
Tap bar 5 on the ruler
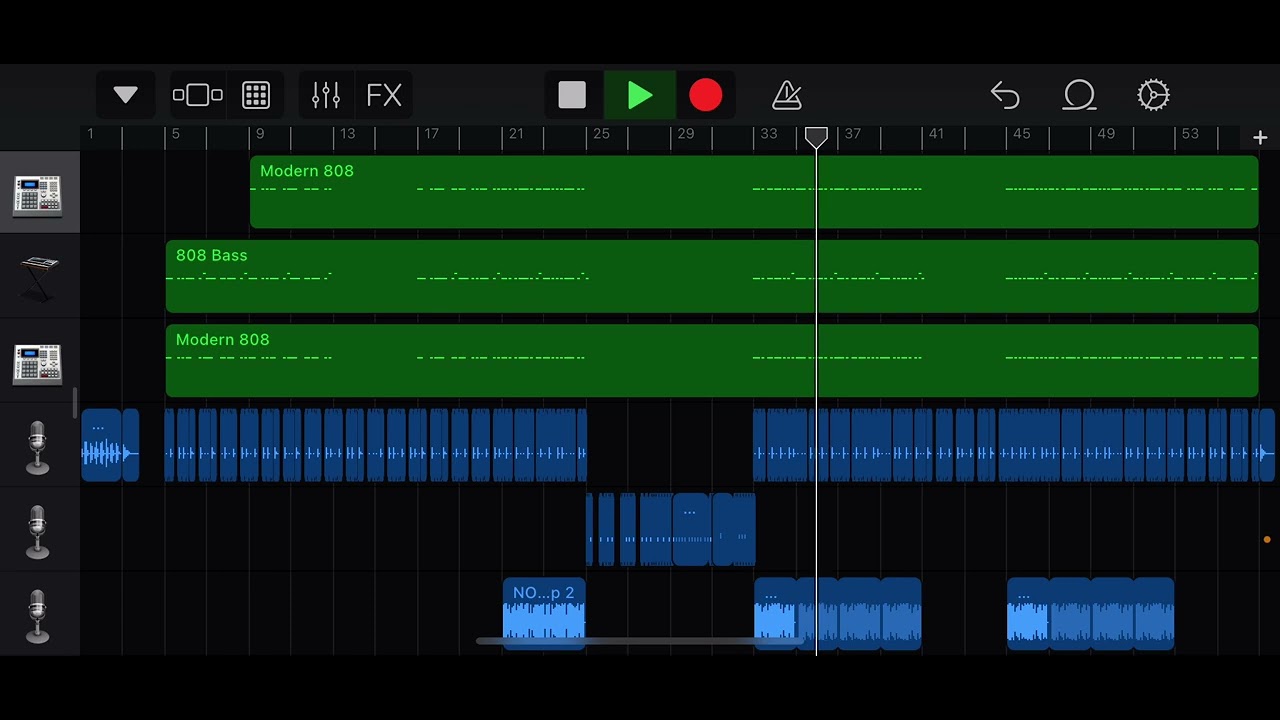click(x=175, y=134)
